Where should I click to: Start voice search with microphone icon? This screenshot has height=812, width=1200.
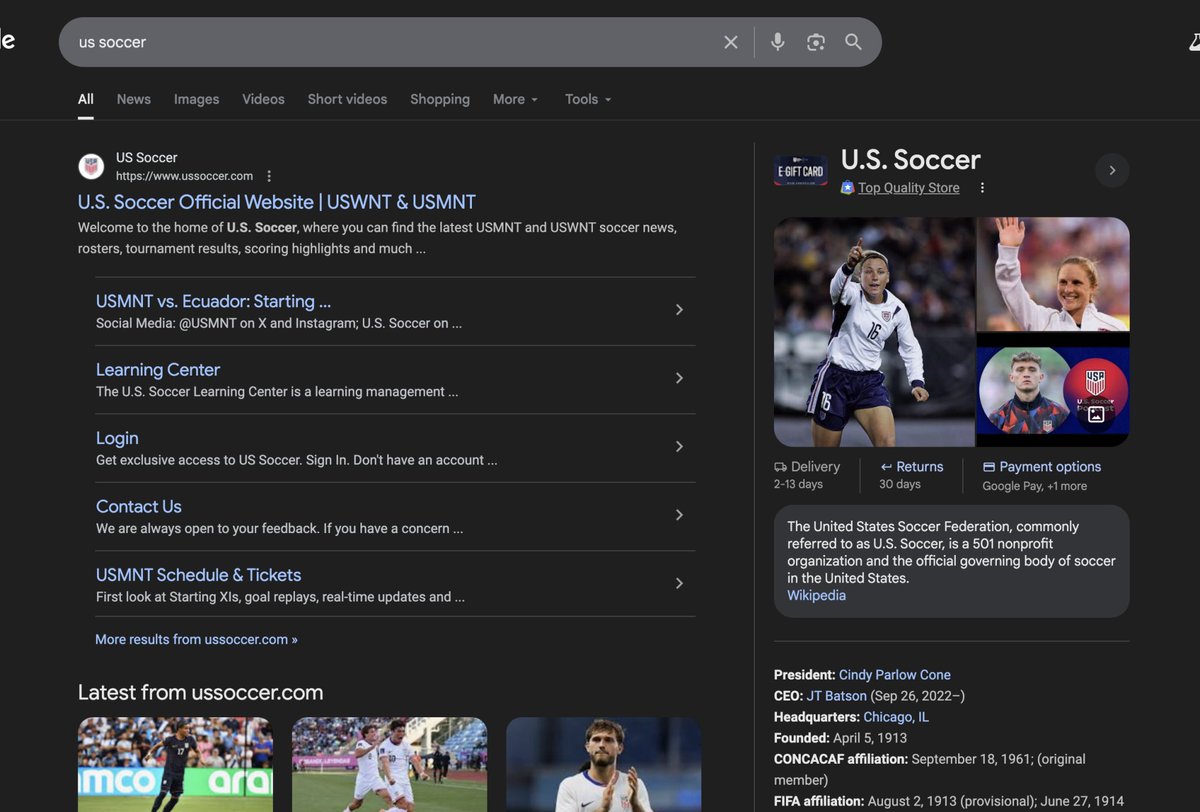pos(777,42)
